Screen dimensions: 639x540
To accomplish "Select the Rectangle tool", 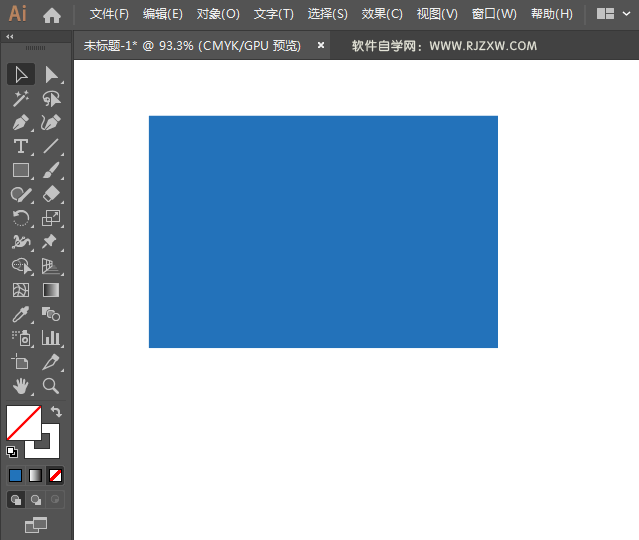I will pos(21,170).
